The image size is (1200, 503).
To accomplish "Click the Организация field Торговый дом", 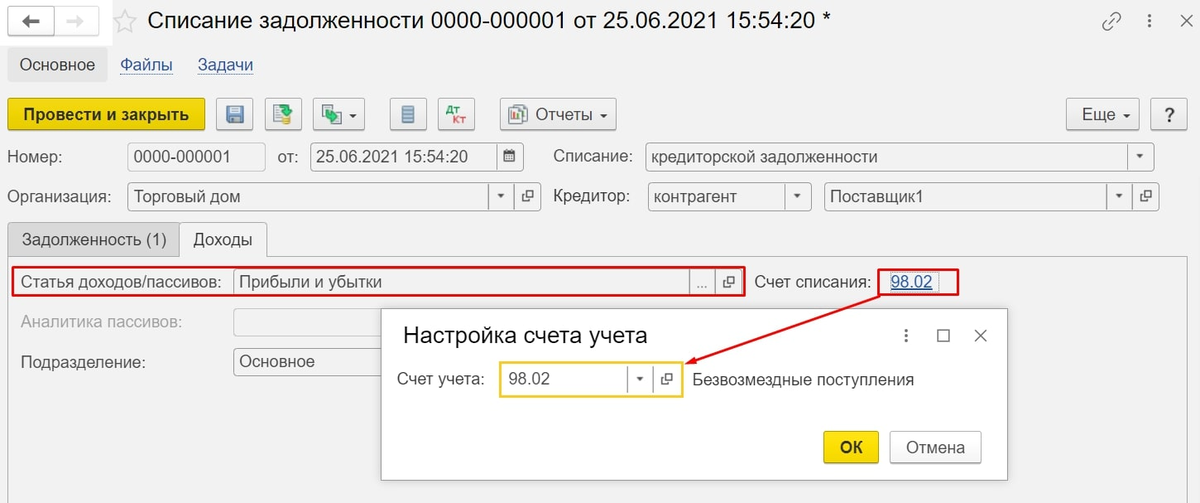I will click(x=308, y=196).
